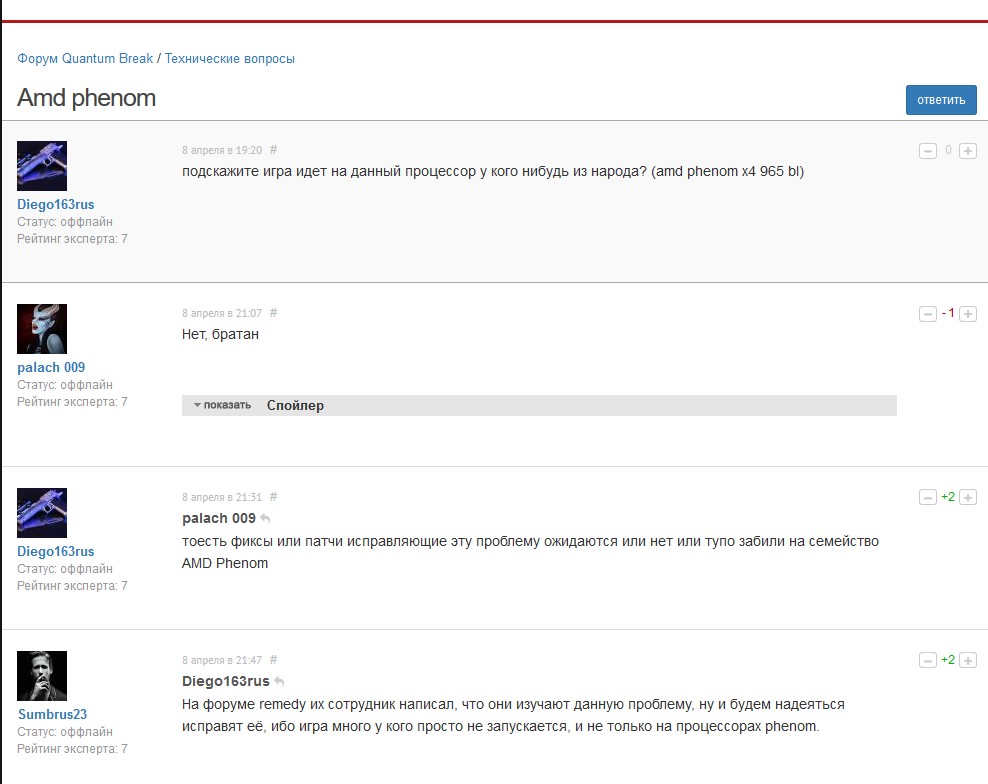Click the 'Нет, братан' message text
Viewport: 988px width, 784px height.
tap(221, 335)
